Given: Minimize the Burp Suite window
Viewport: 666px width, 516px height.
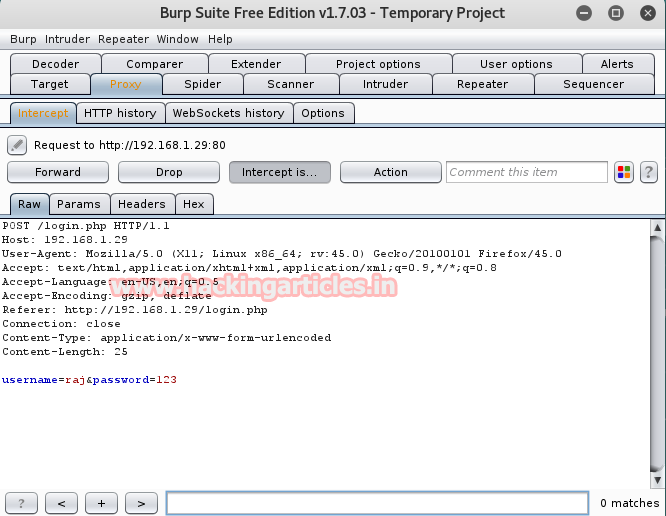Looking at the screenshot, I should (584, 13).
